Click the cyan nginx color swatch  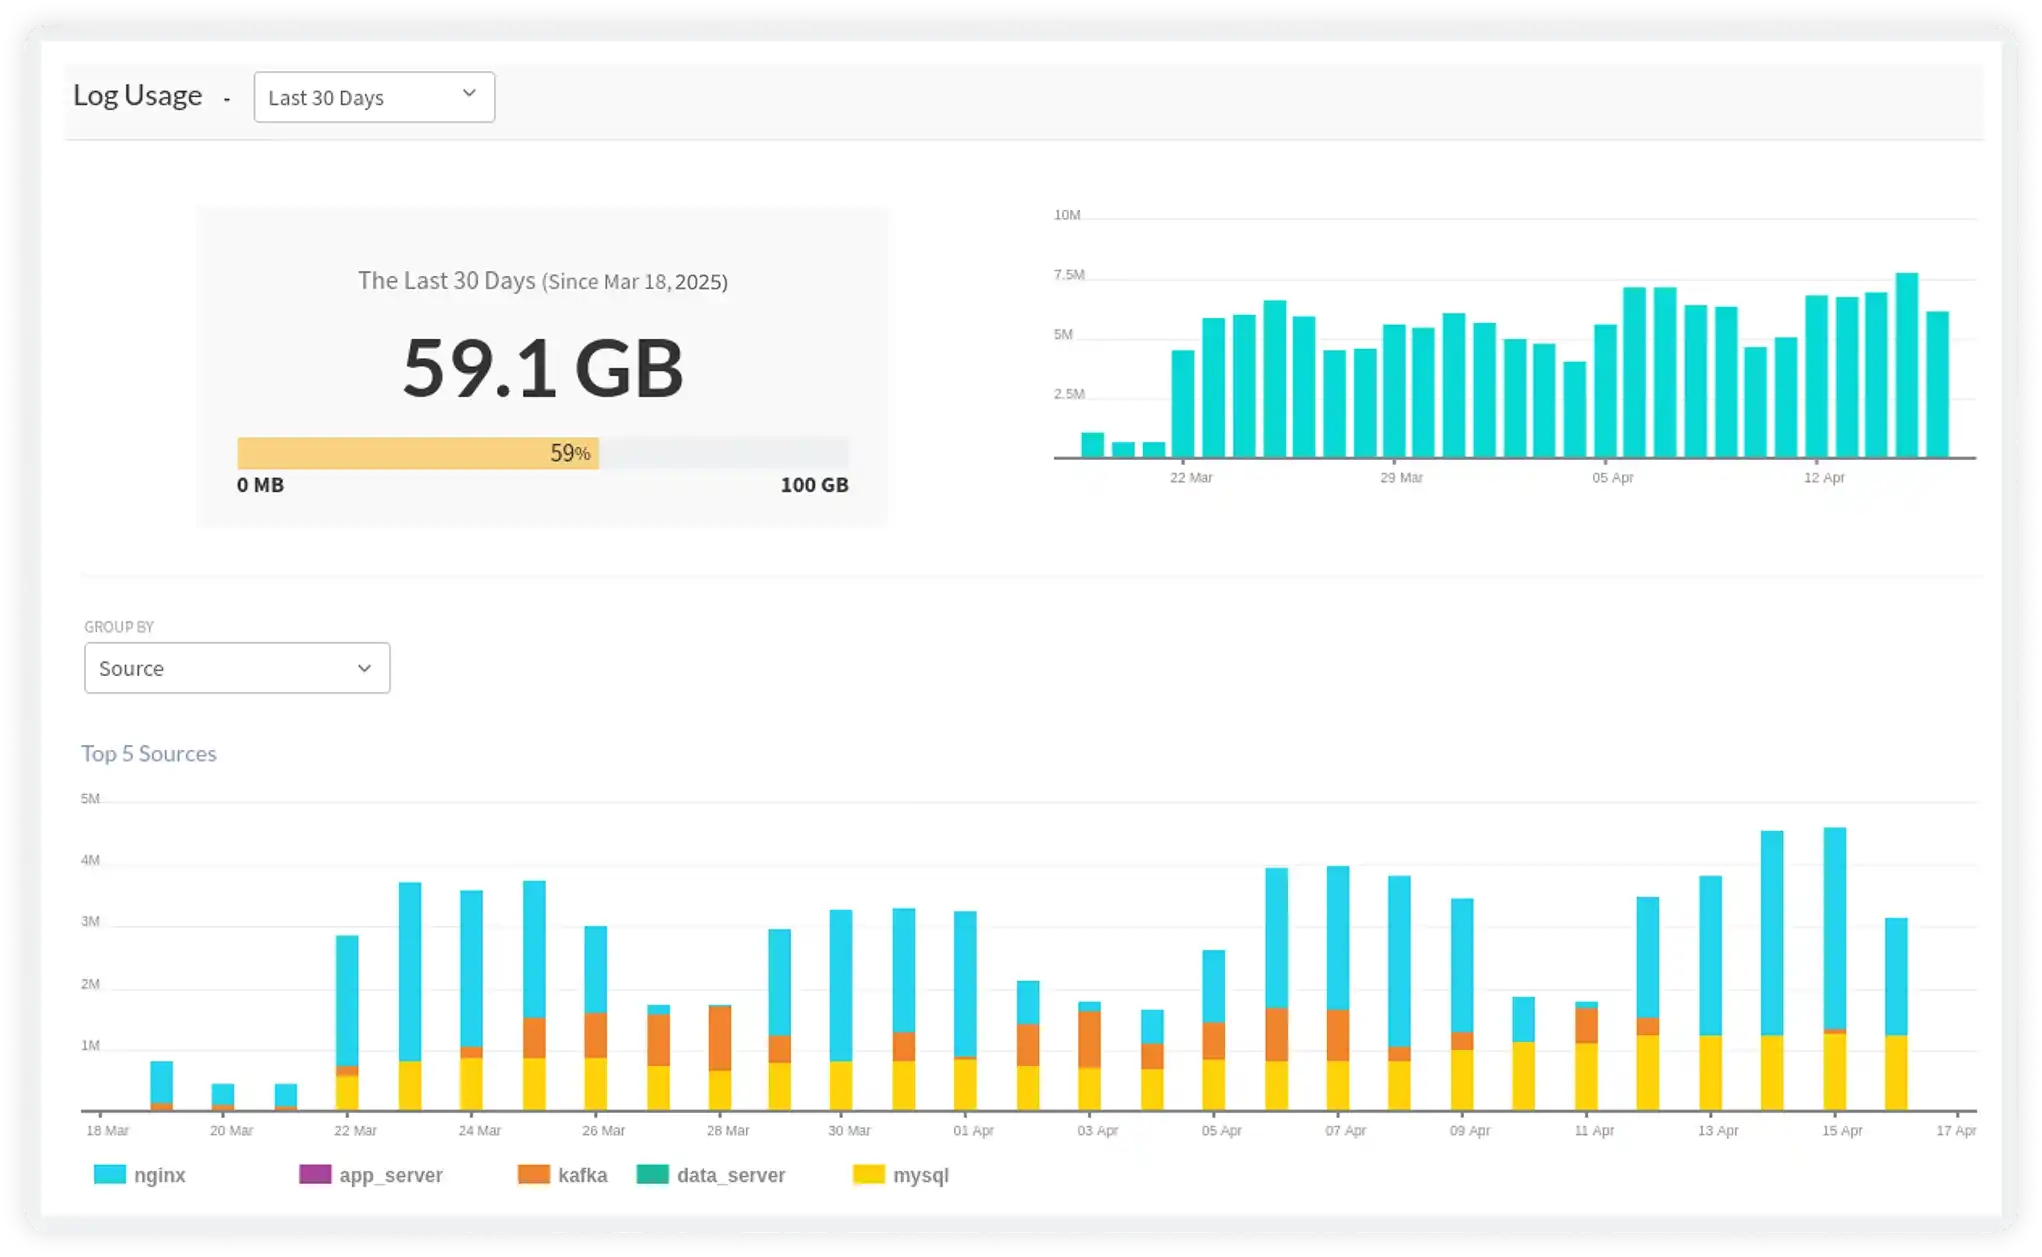(x=109, y=1175)
